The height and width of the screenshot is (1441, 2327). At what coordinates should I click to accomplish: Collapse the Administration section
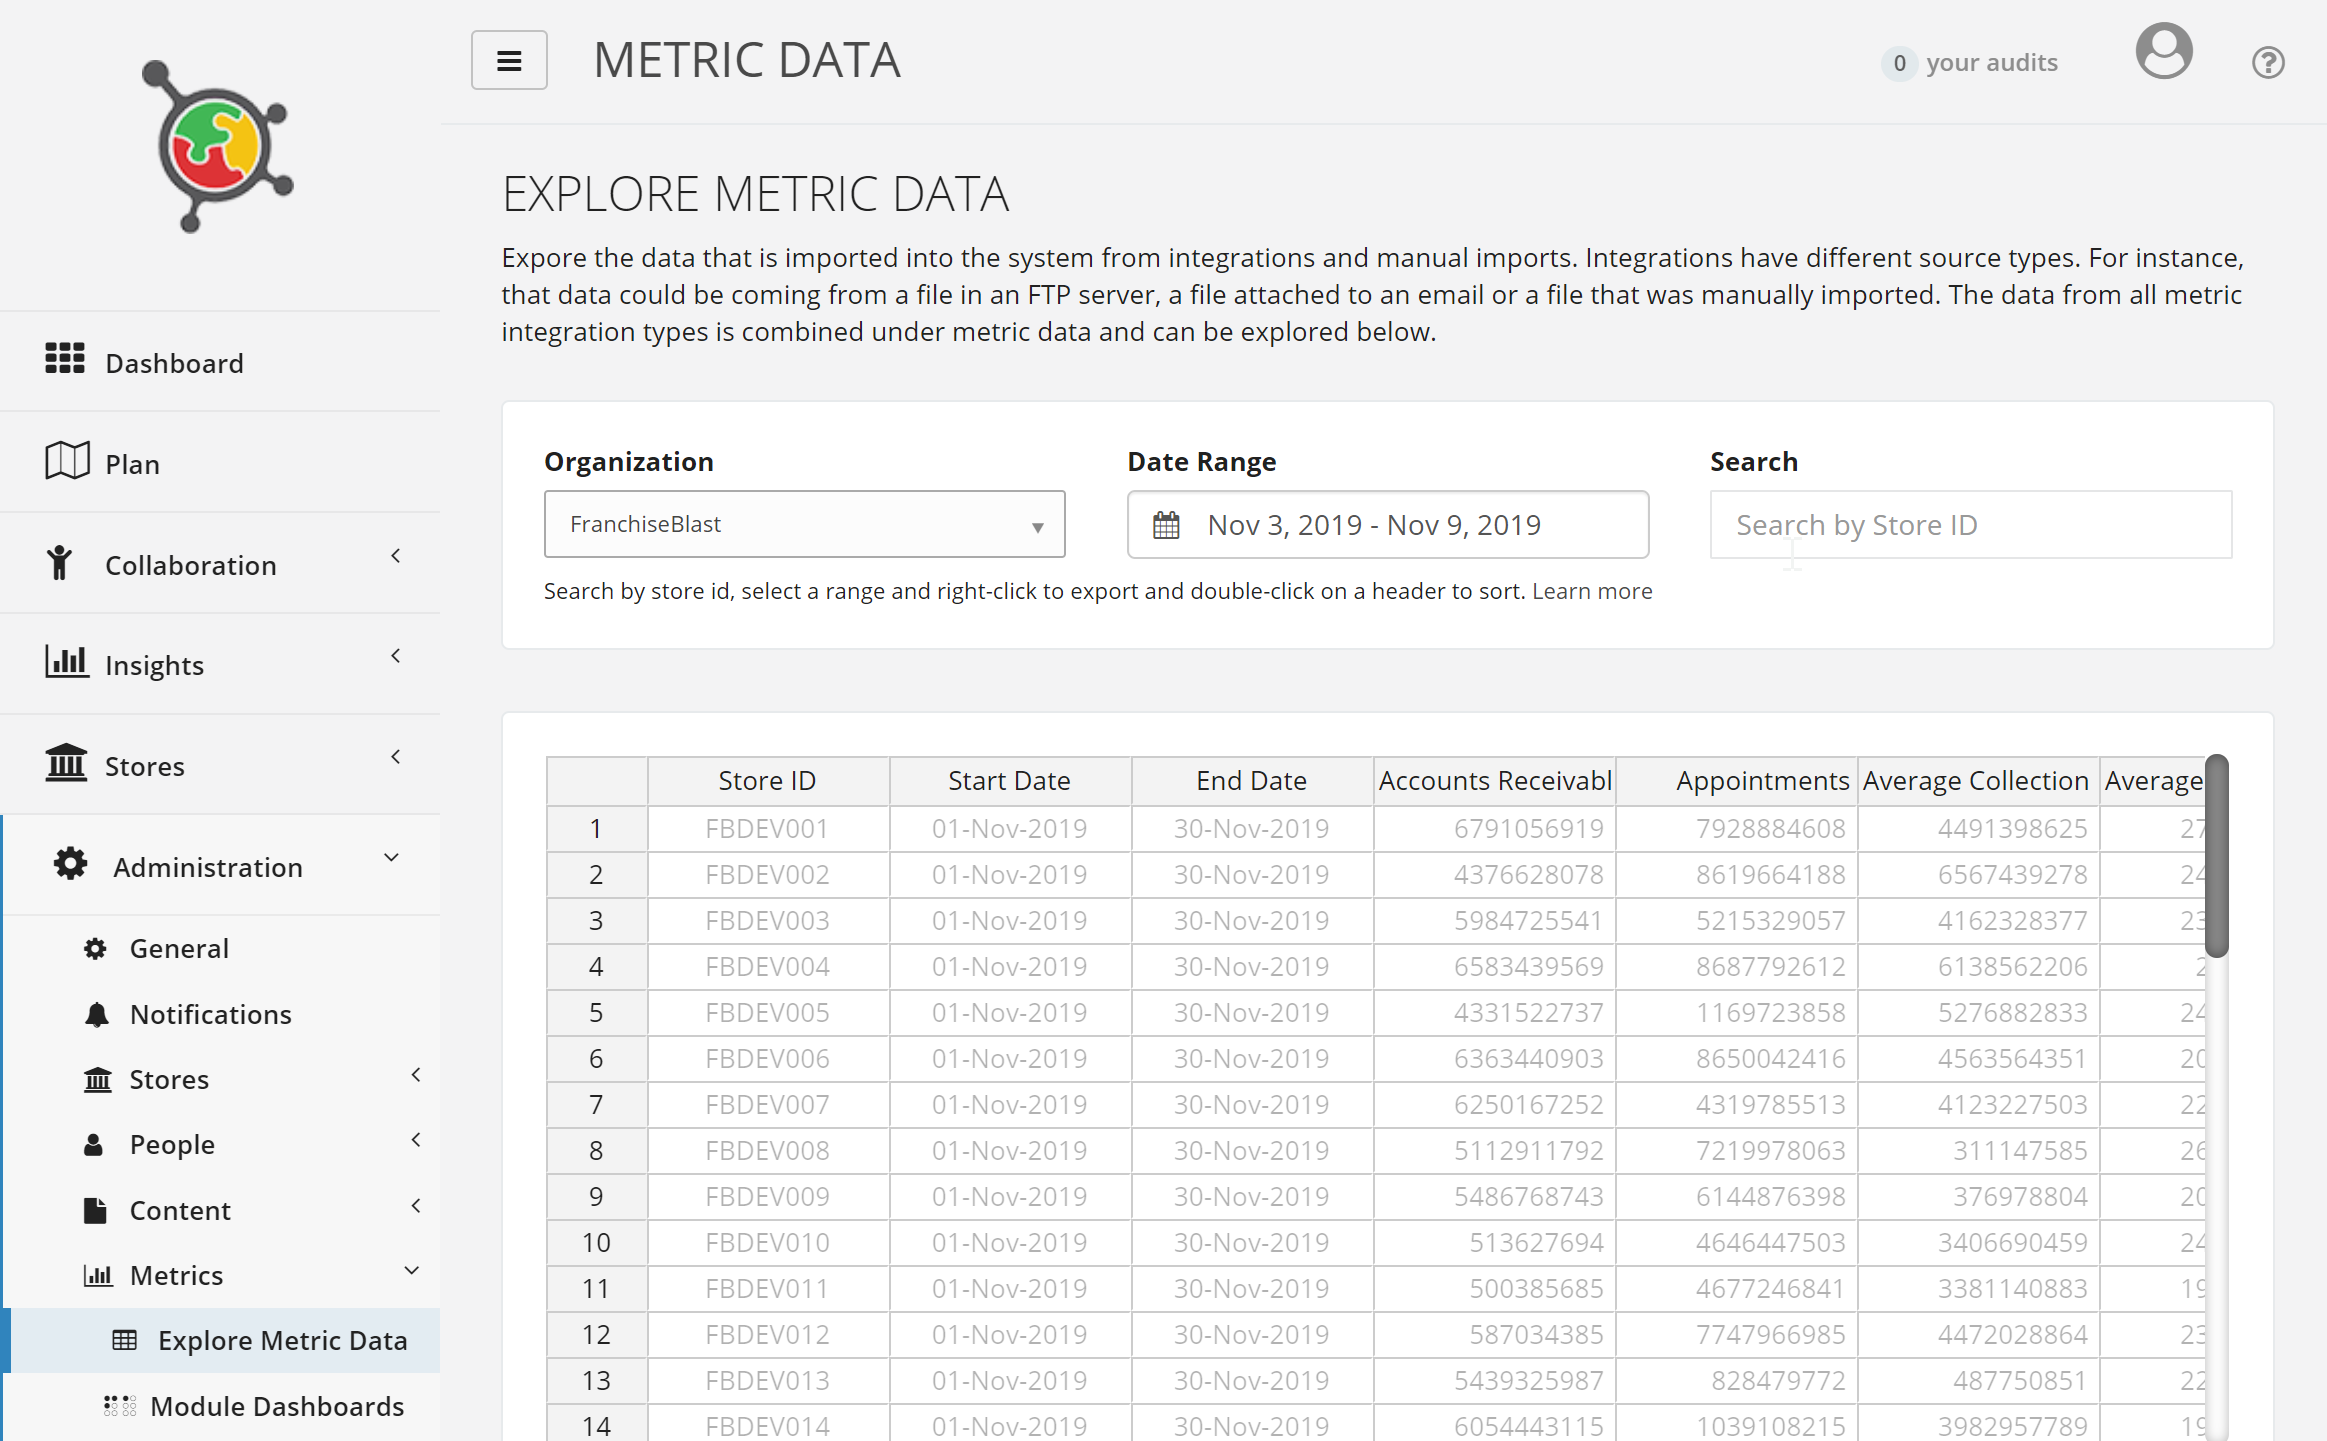pos(392,858)
